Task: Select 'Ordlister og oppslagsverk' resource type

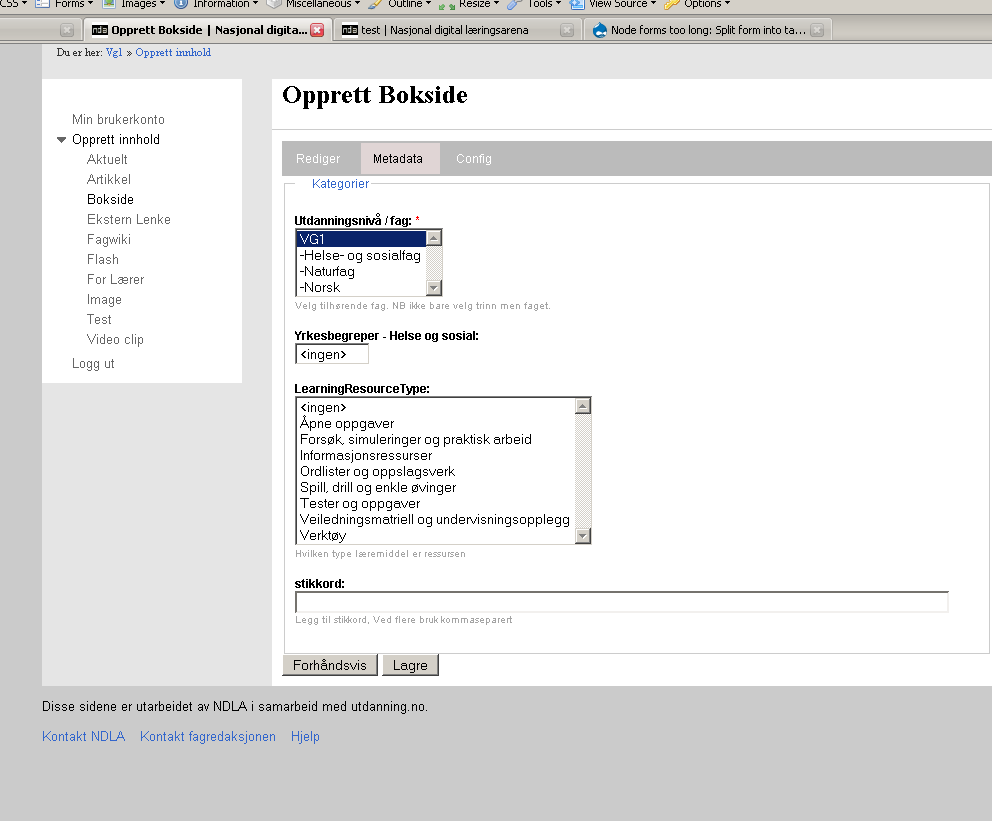Action: 436,471
